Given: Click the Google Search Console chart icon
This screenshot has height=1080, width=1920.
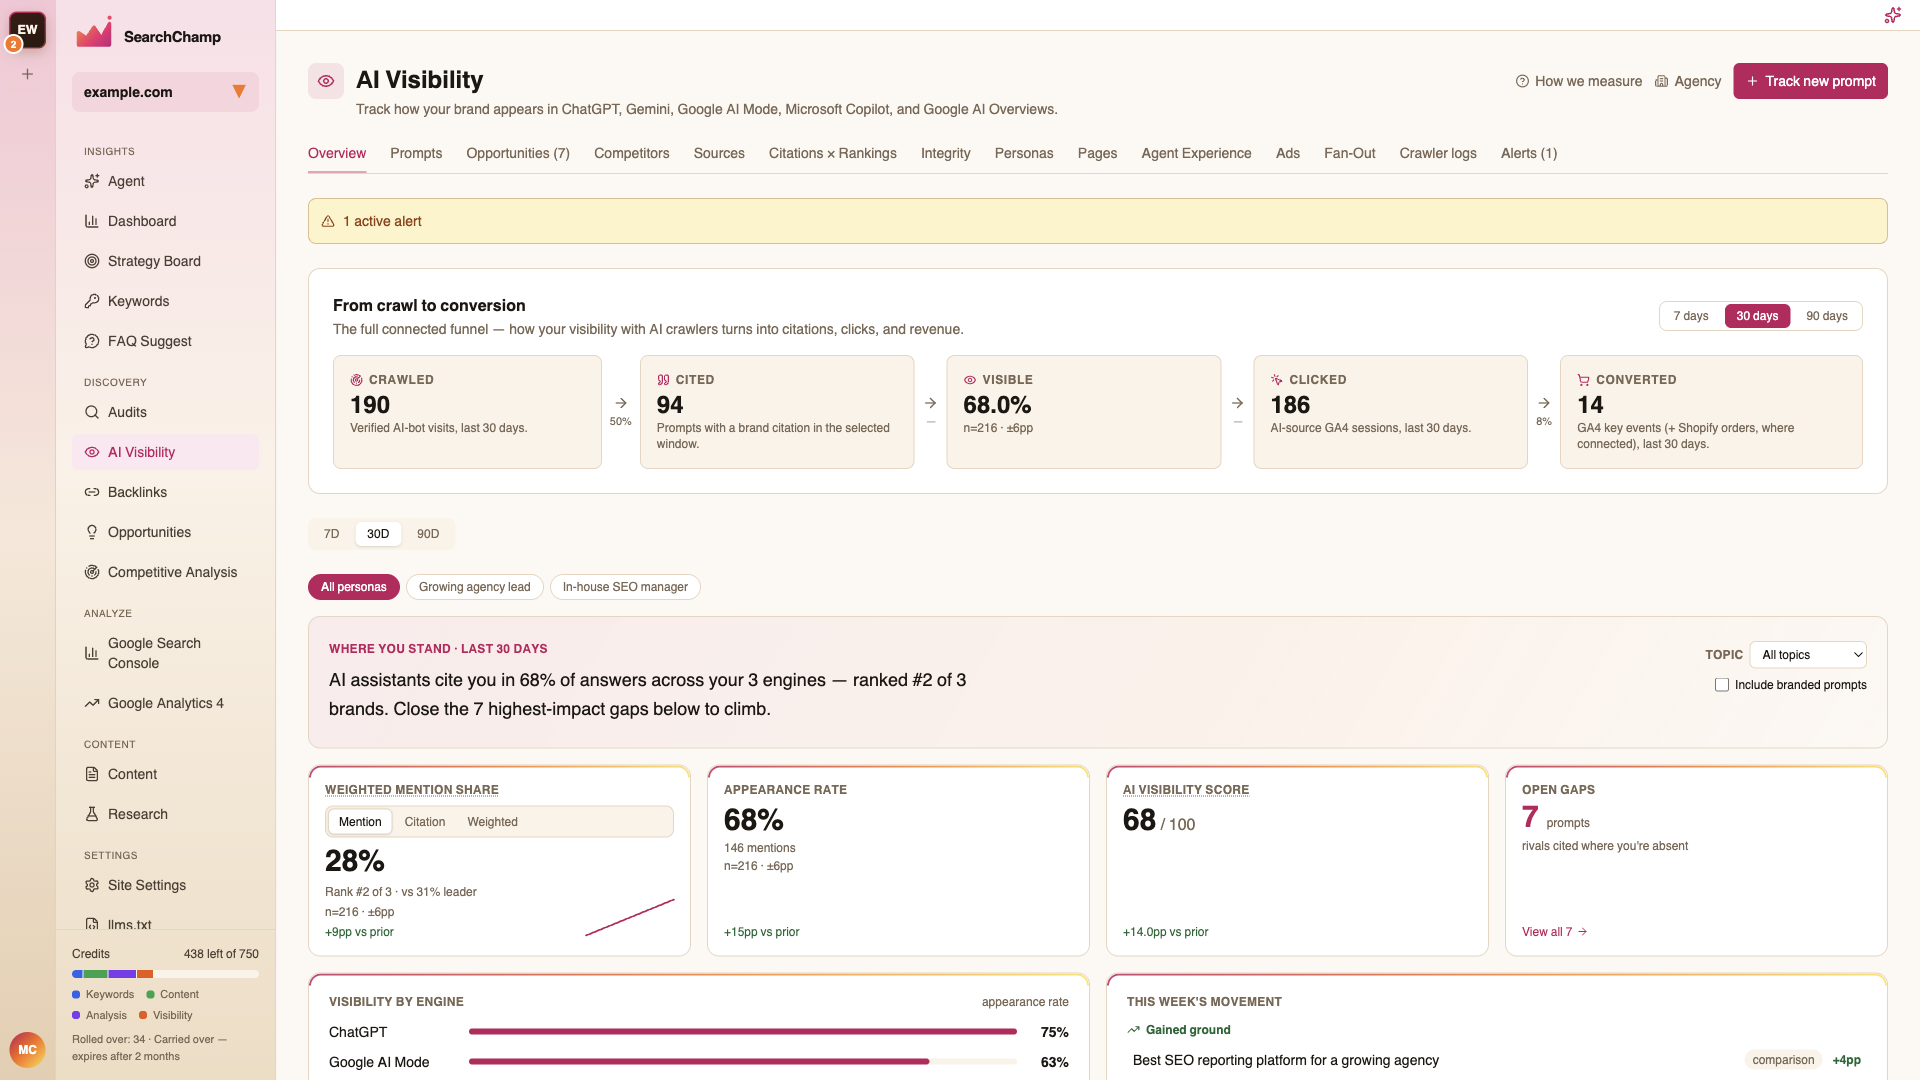Looking at the screenshot, I should 92,653.
